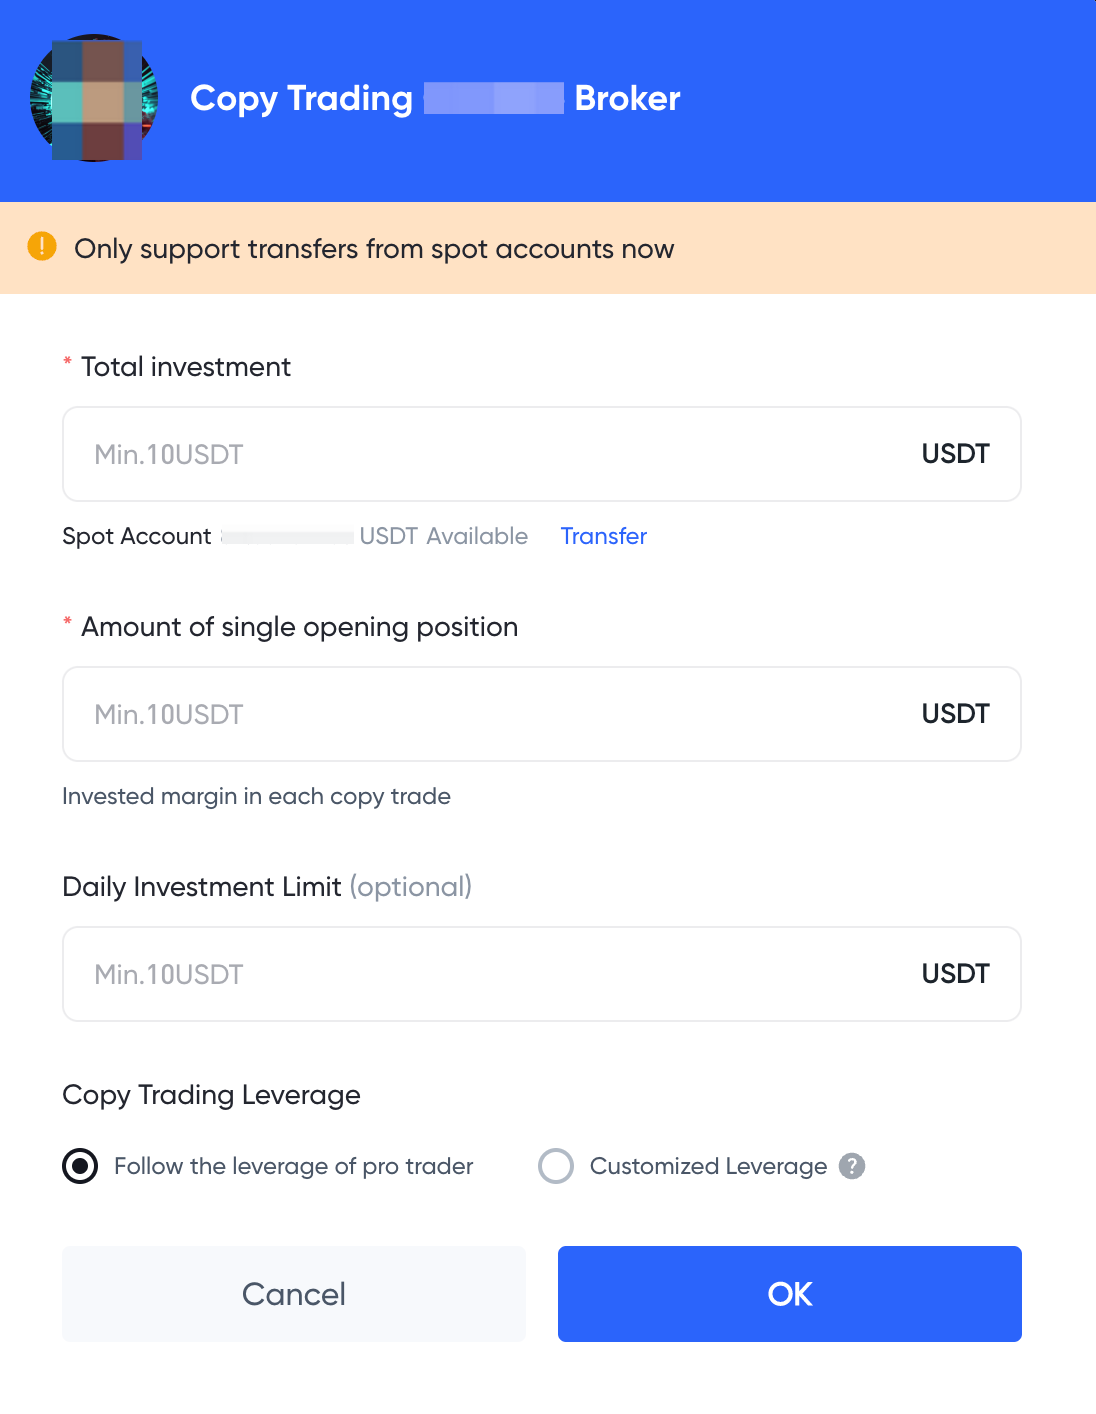Image resolution: width=1096 pixels, height=1414 pixels.
Task: Click the asterisk next to Amount of single opening position
Action: click(x=66, y=623)
